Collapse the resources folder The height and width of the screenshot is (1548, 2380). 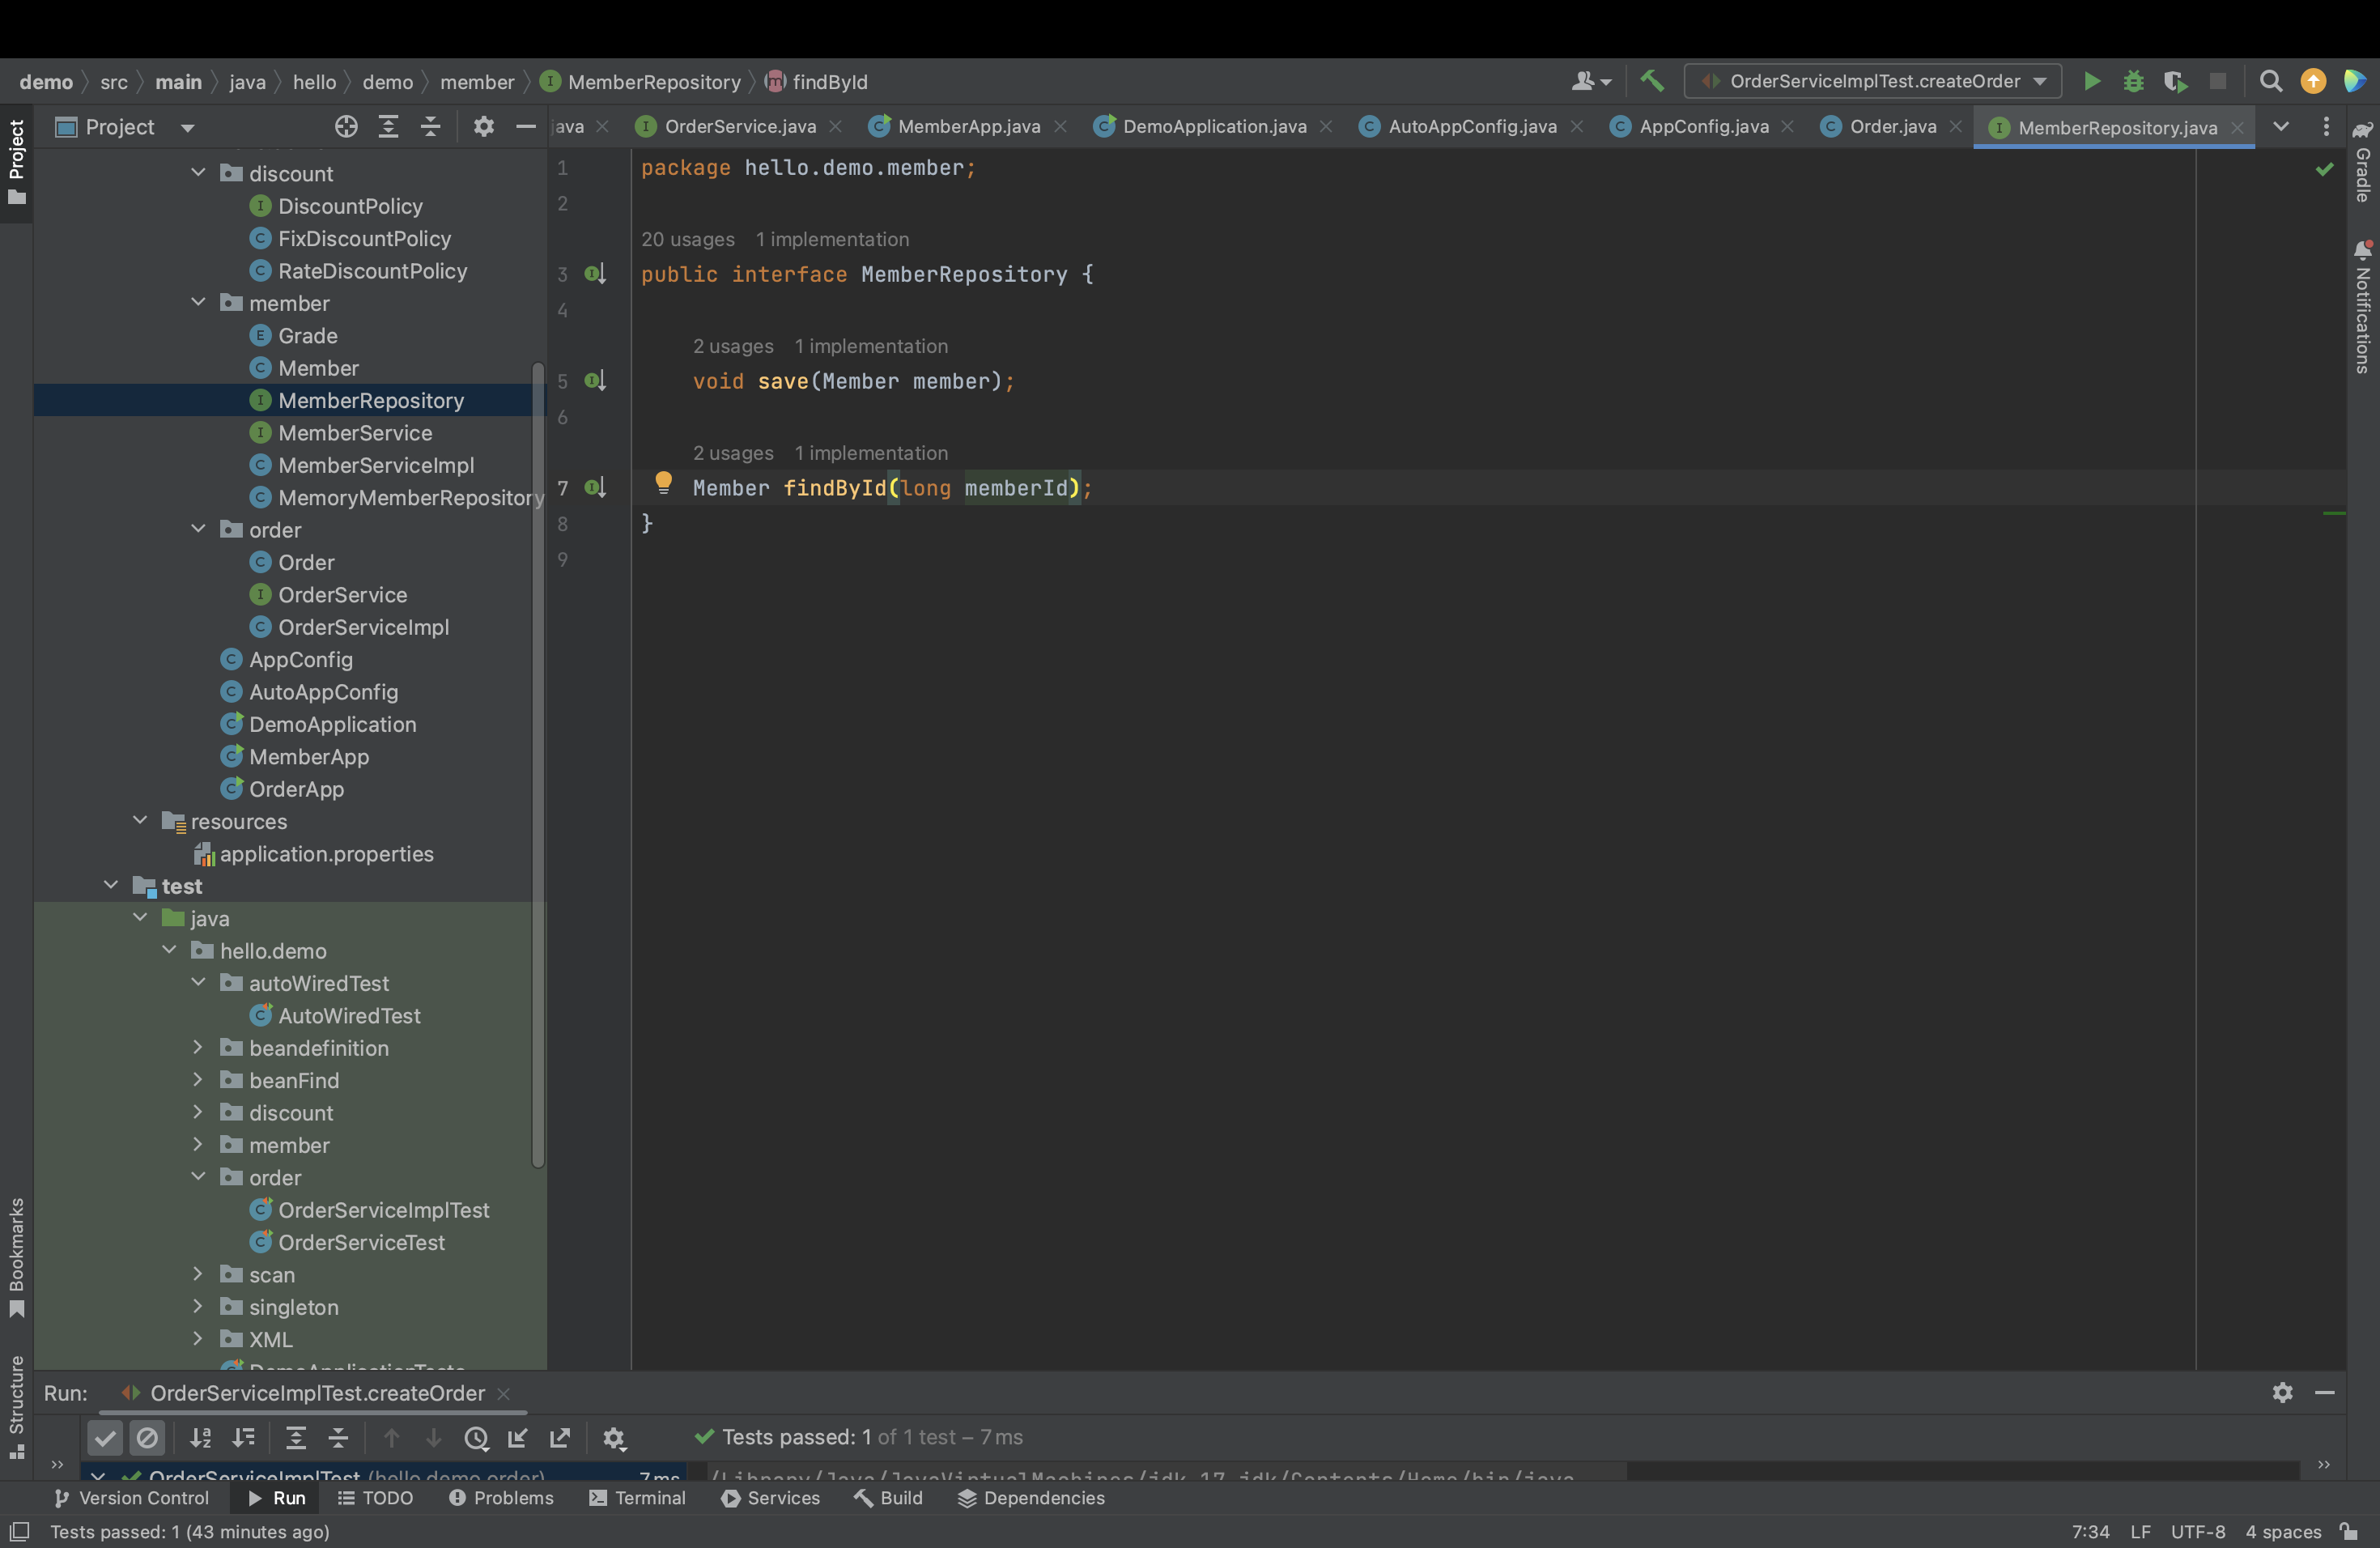click(140, 821)
